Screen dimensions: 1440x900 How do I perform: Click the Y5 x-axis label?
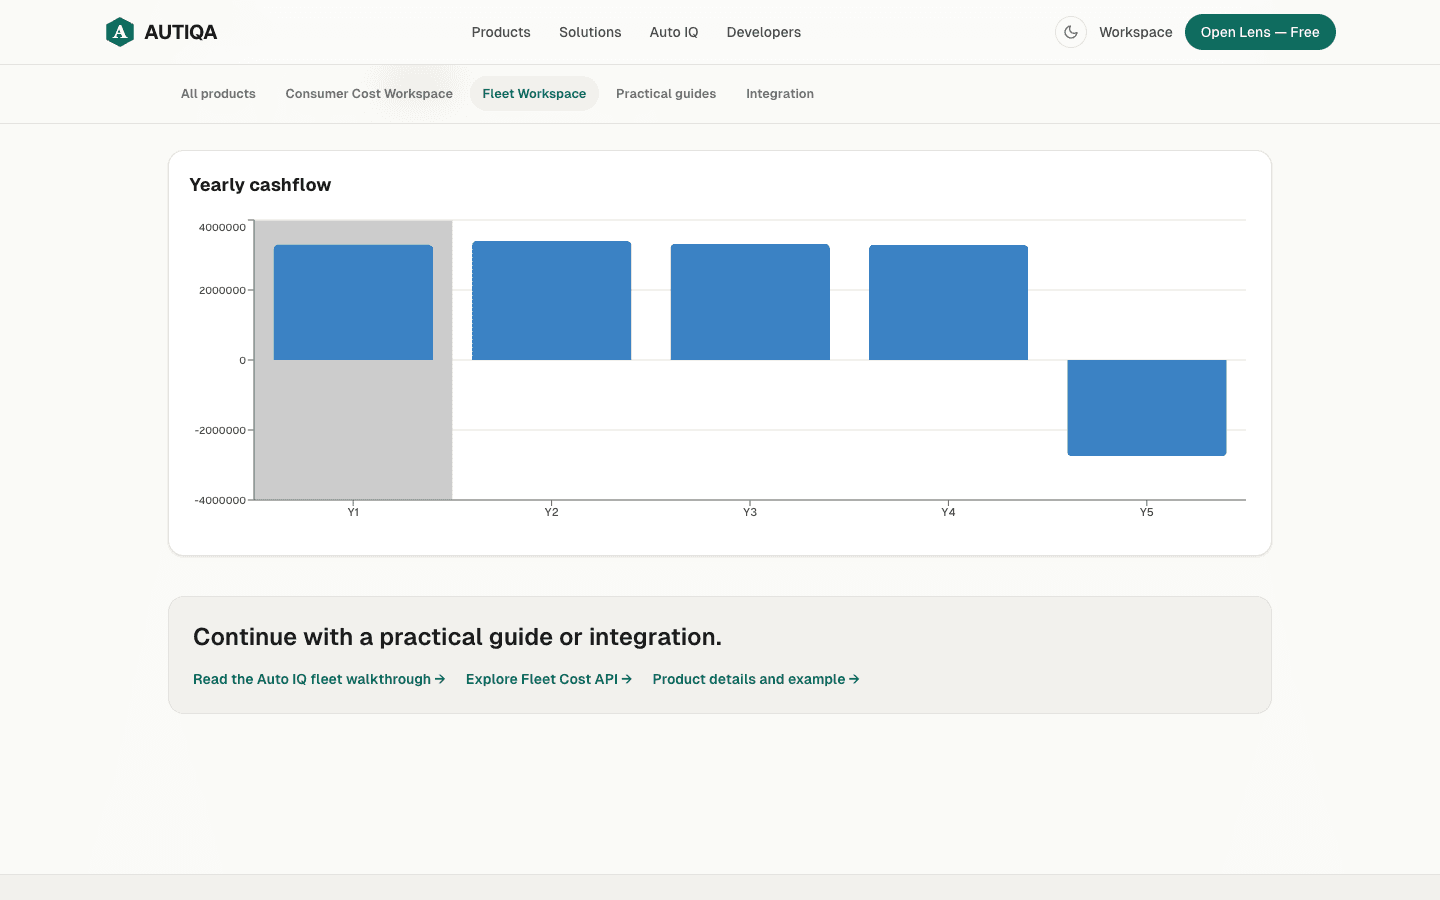pyautogui.click(x=1147, y=512)
